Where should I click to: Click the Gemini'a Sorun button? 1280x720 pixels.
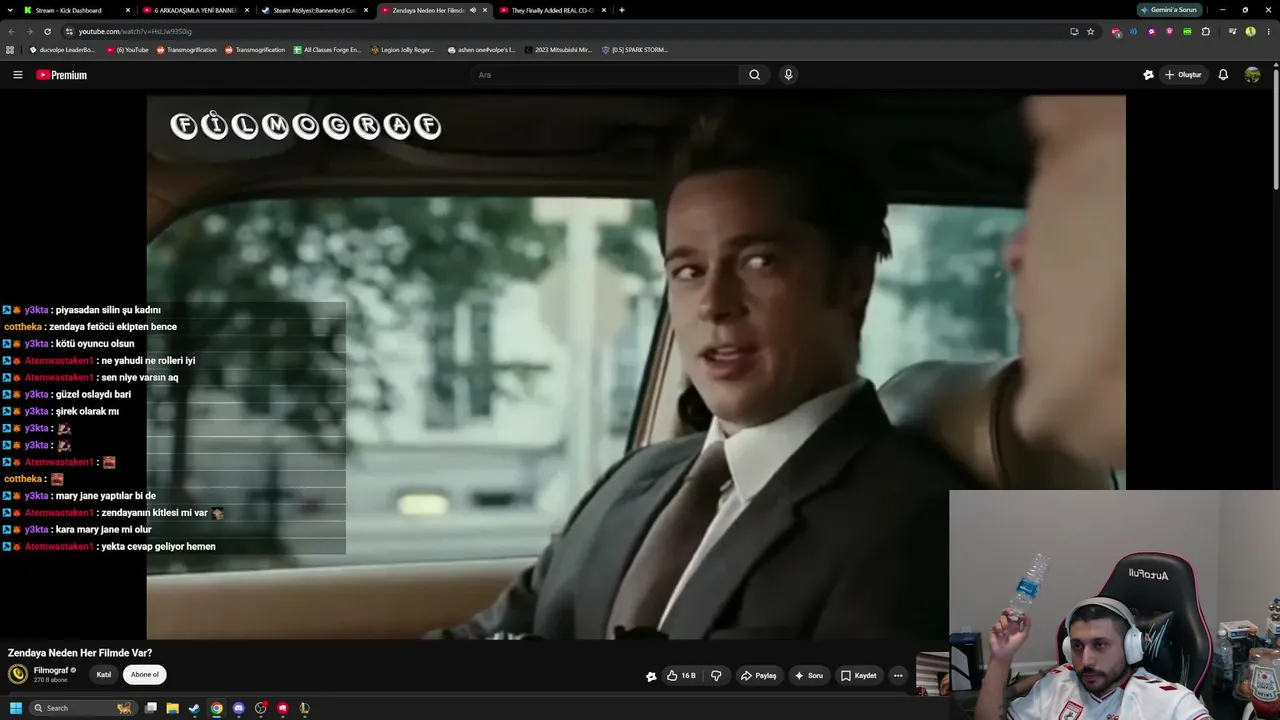[x=1170, y=10]
